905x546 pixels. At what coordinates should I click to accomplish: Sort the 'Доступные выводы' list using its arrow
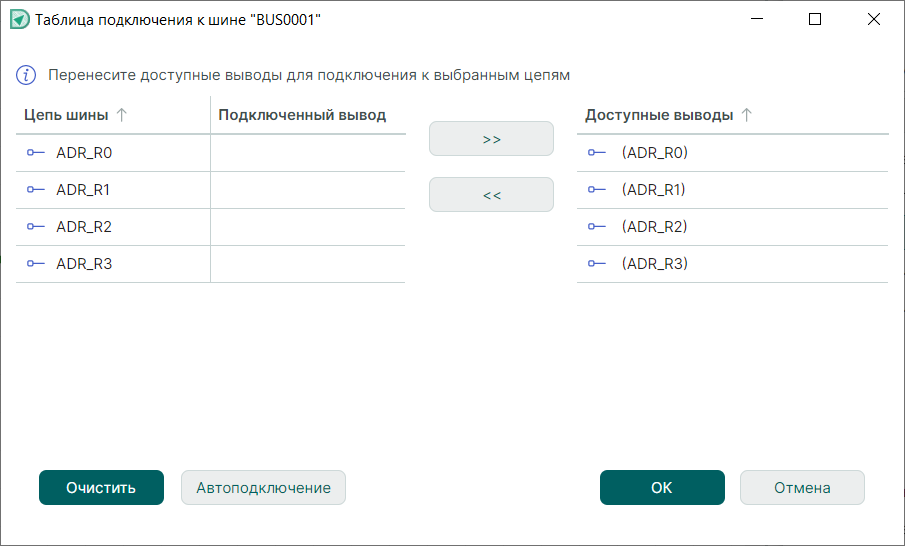[x=746, y=115]
